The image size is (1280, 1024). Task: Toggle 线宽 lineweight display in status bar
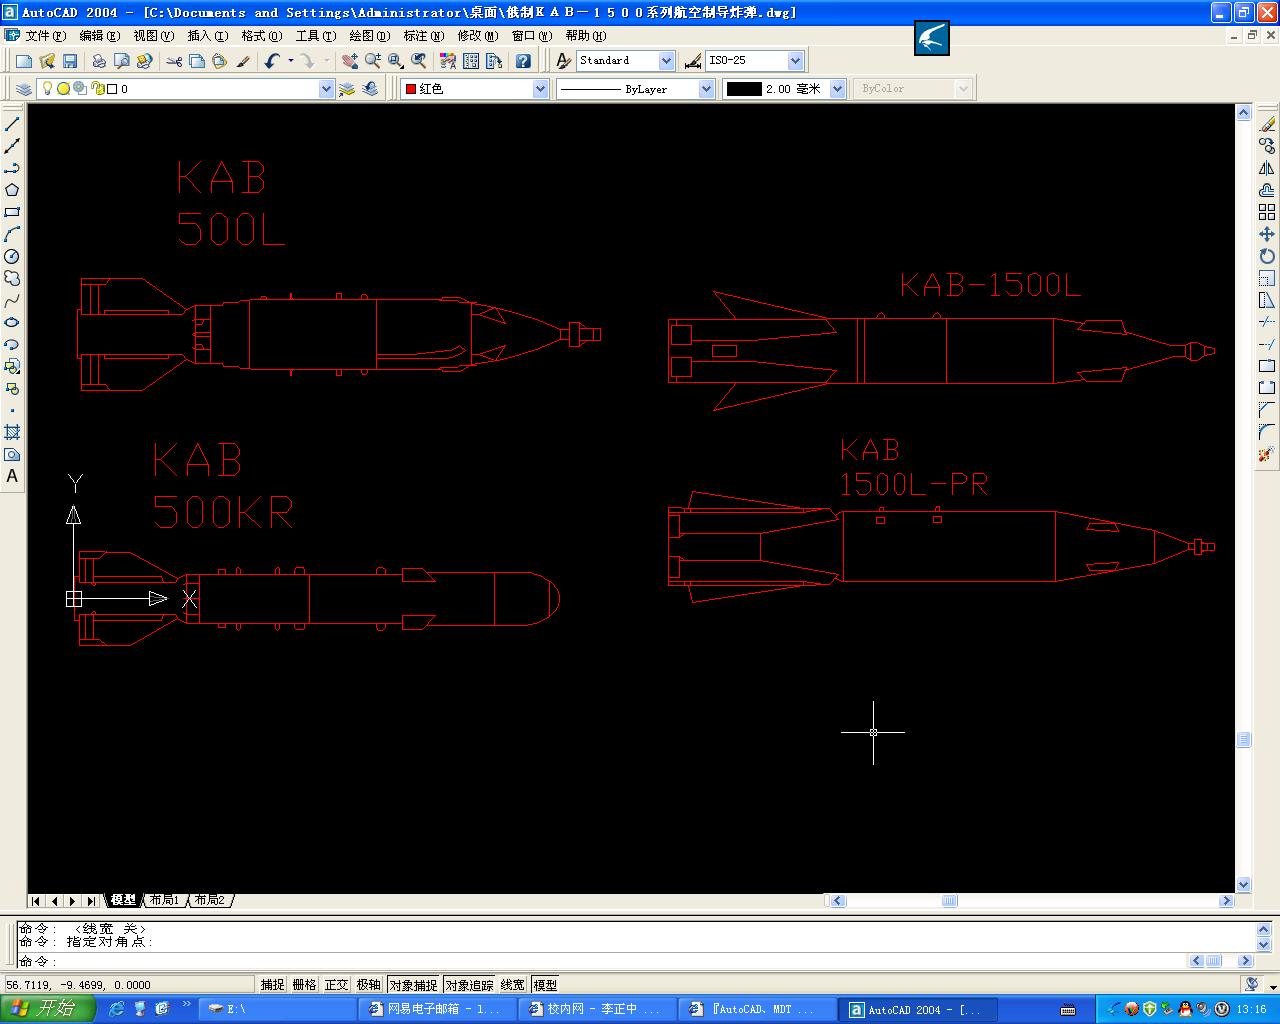click(x=513, y=985)
